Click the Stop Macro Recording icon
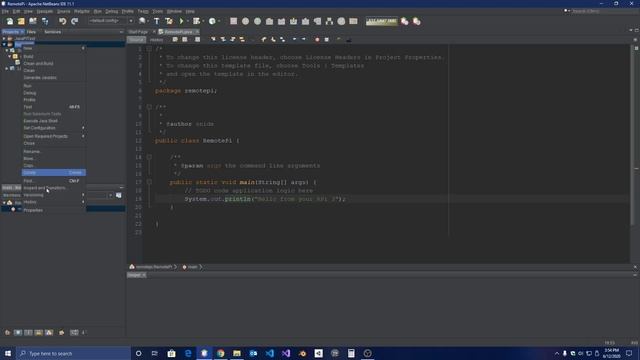Image resolution: width=640 pixels, height=360 pixels. tap(327, 40)
